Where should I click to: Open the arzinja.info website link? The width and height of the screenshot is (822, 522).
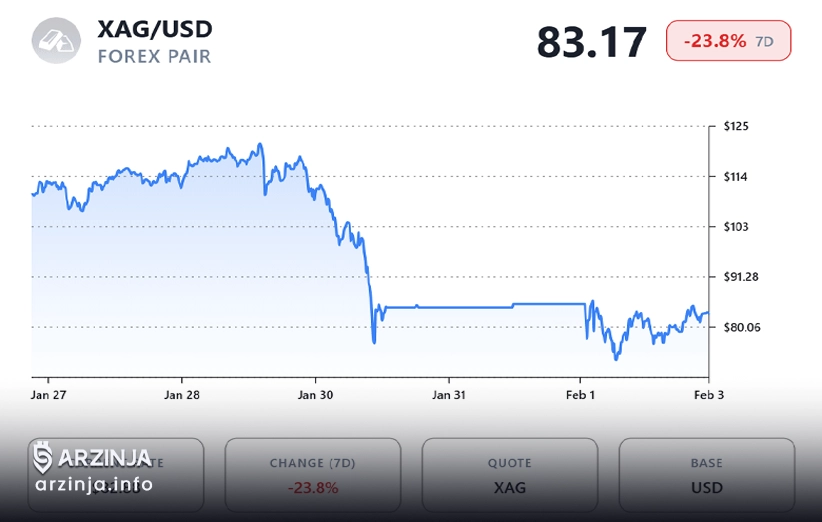93,485
